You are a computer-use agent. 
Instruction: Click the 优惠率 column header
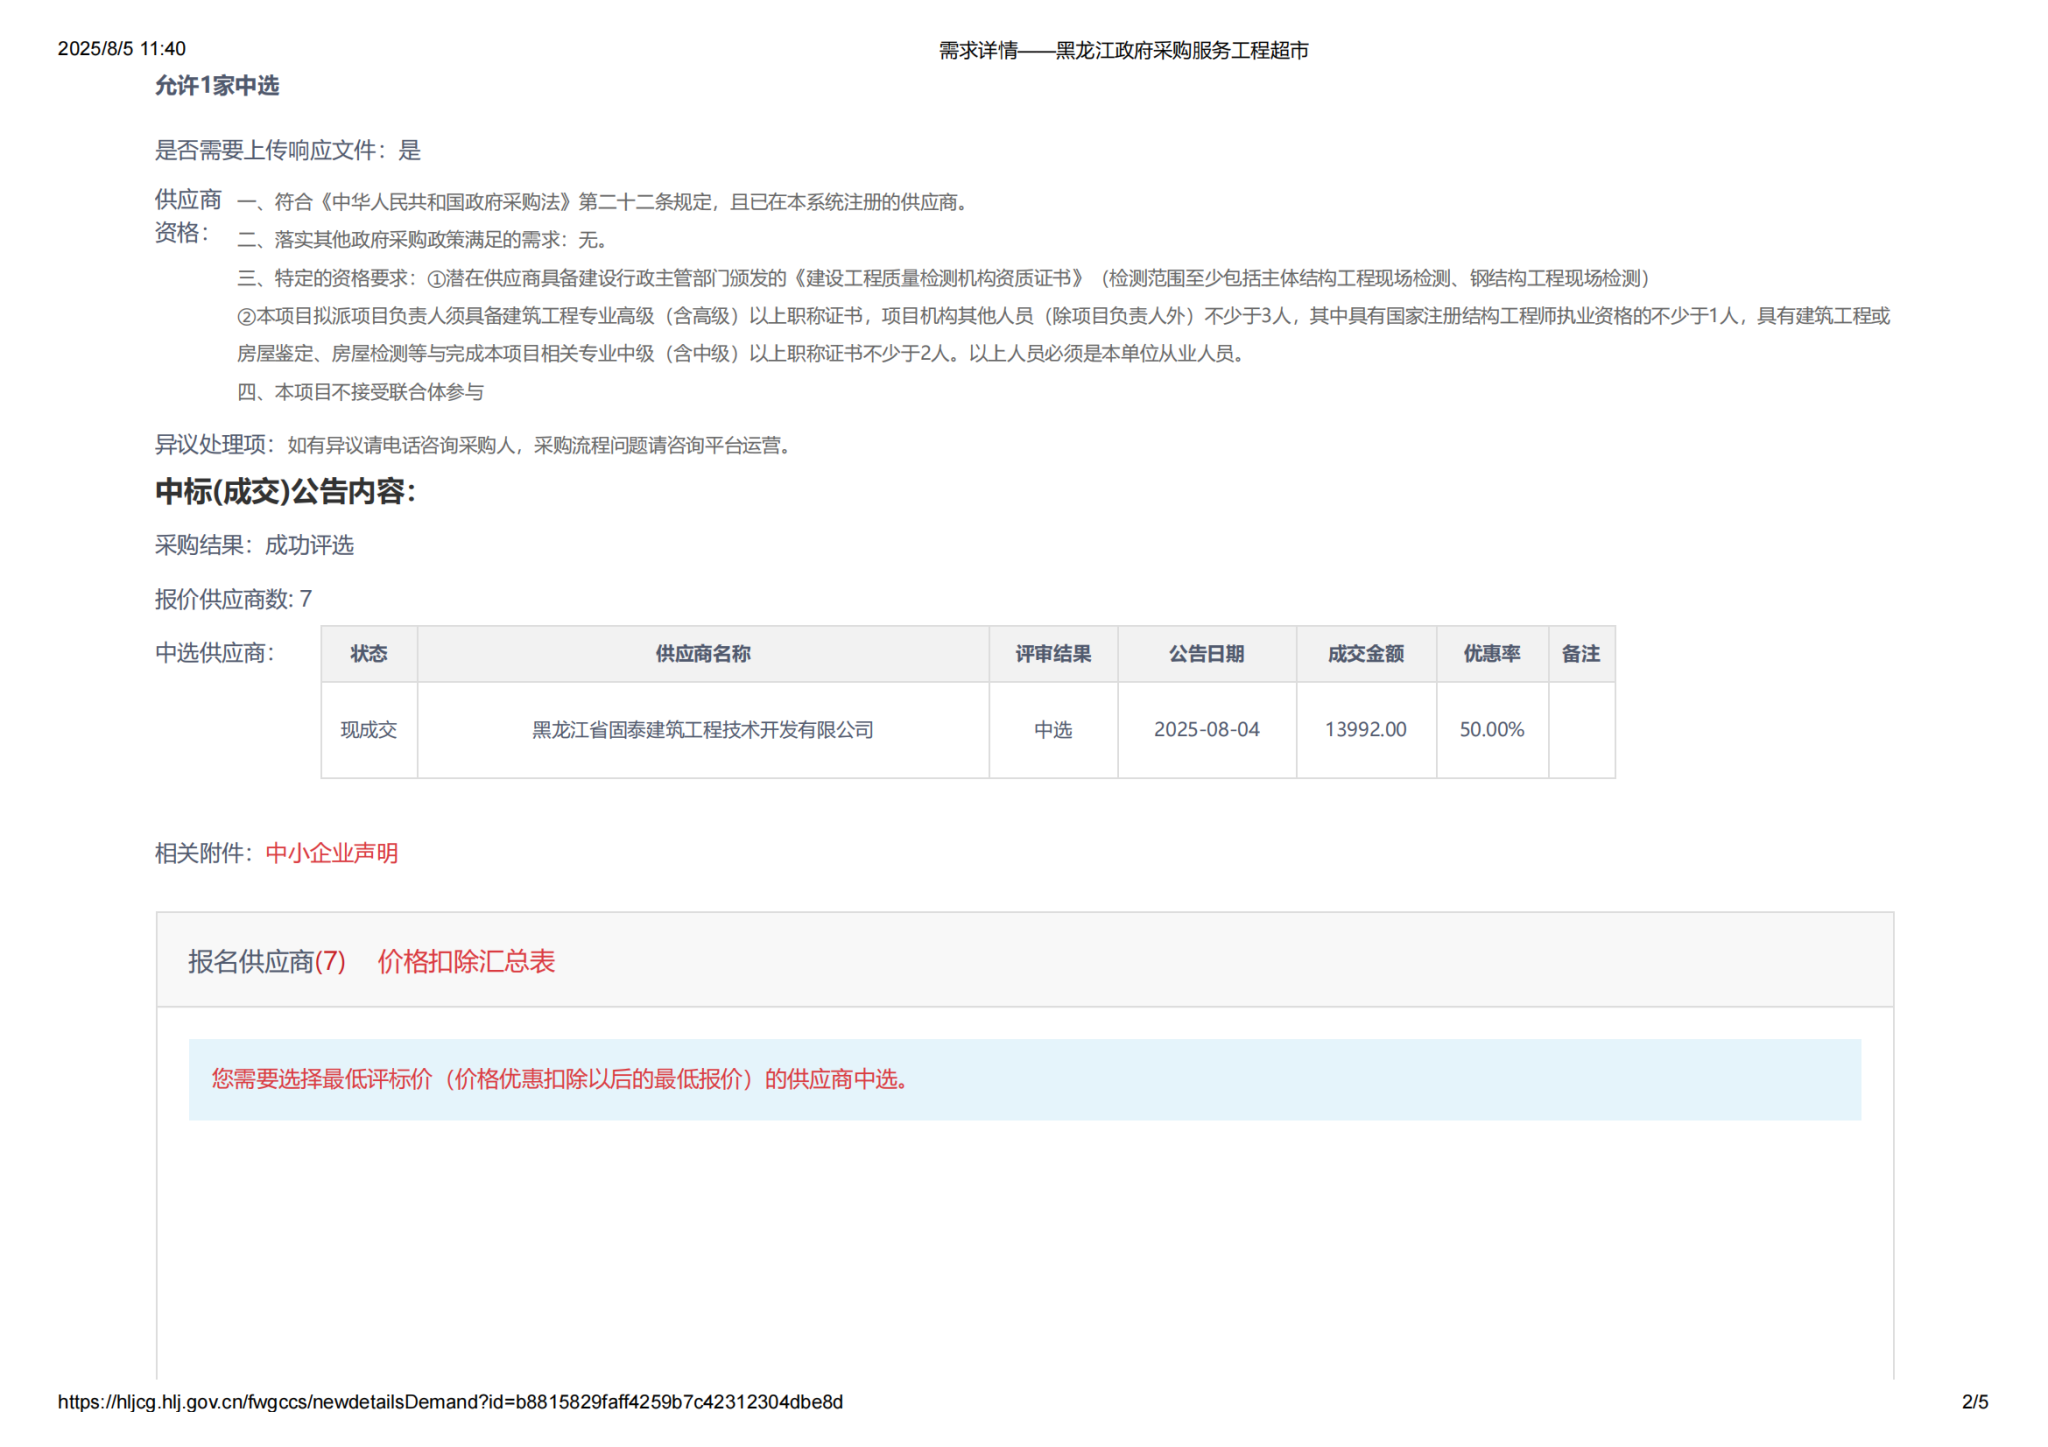tap(1491, 654)
